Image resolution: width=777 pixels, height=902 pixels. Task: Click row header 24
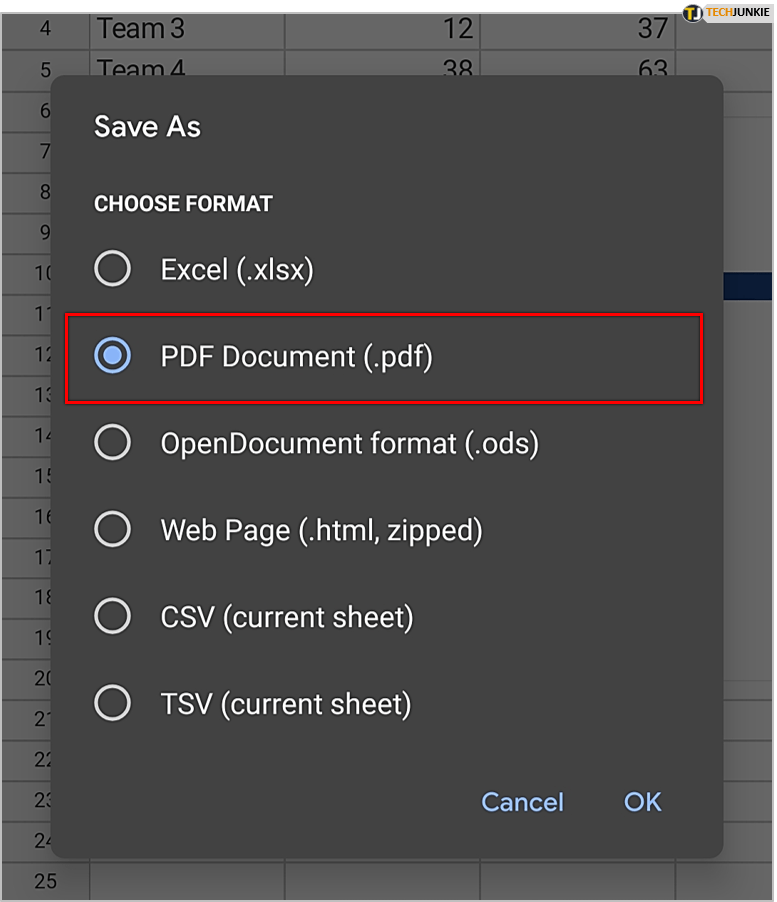42,841
